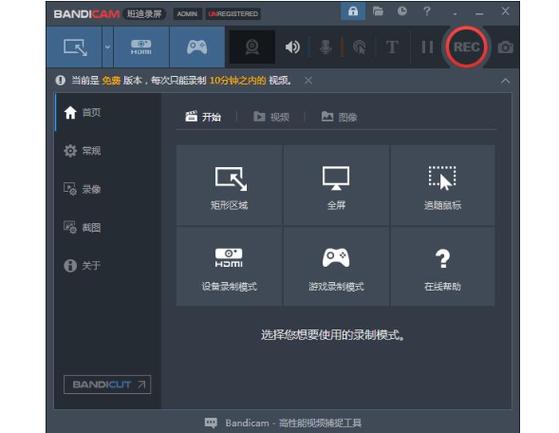Choose the 全屏 fullscreen tile
Screen dimensions: 559x433
[x=336, y=185]
